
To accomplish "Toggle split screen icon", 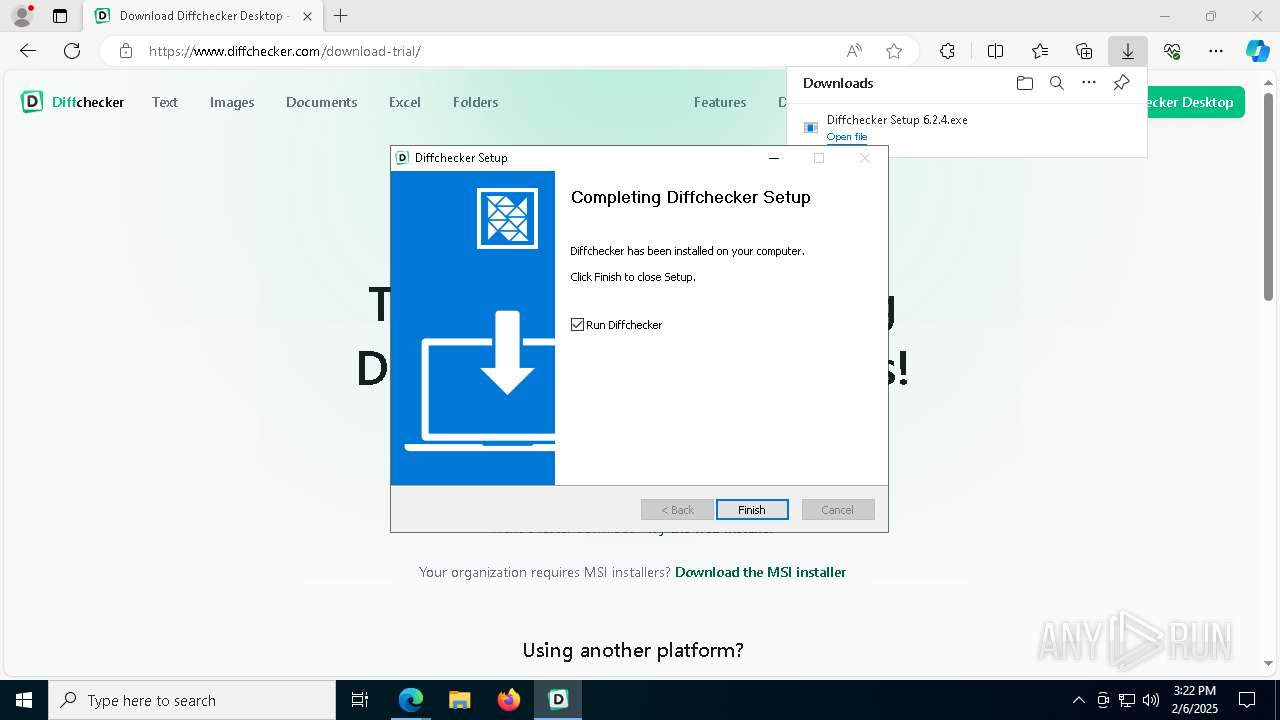I will 995,51.
